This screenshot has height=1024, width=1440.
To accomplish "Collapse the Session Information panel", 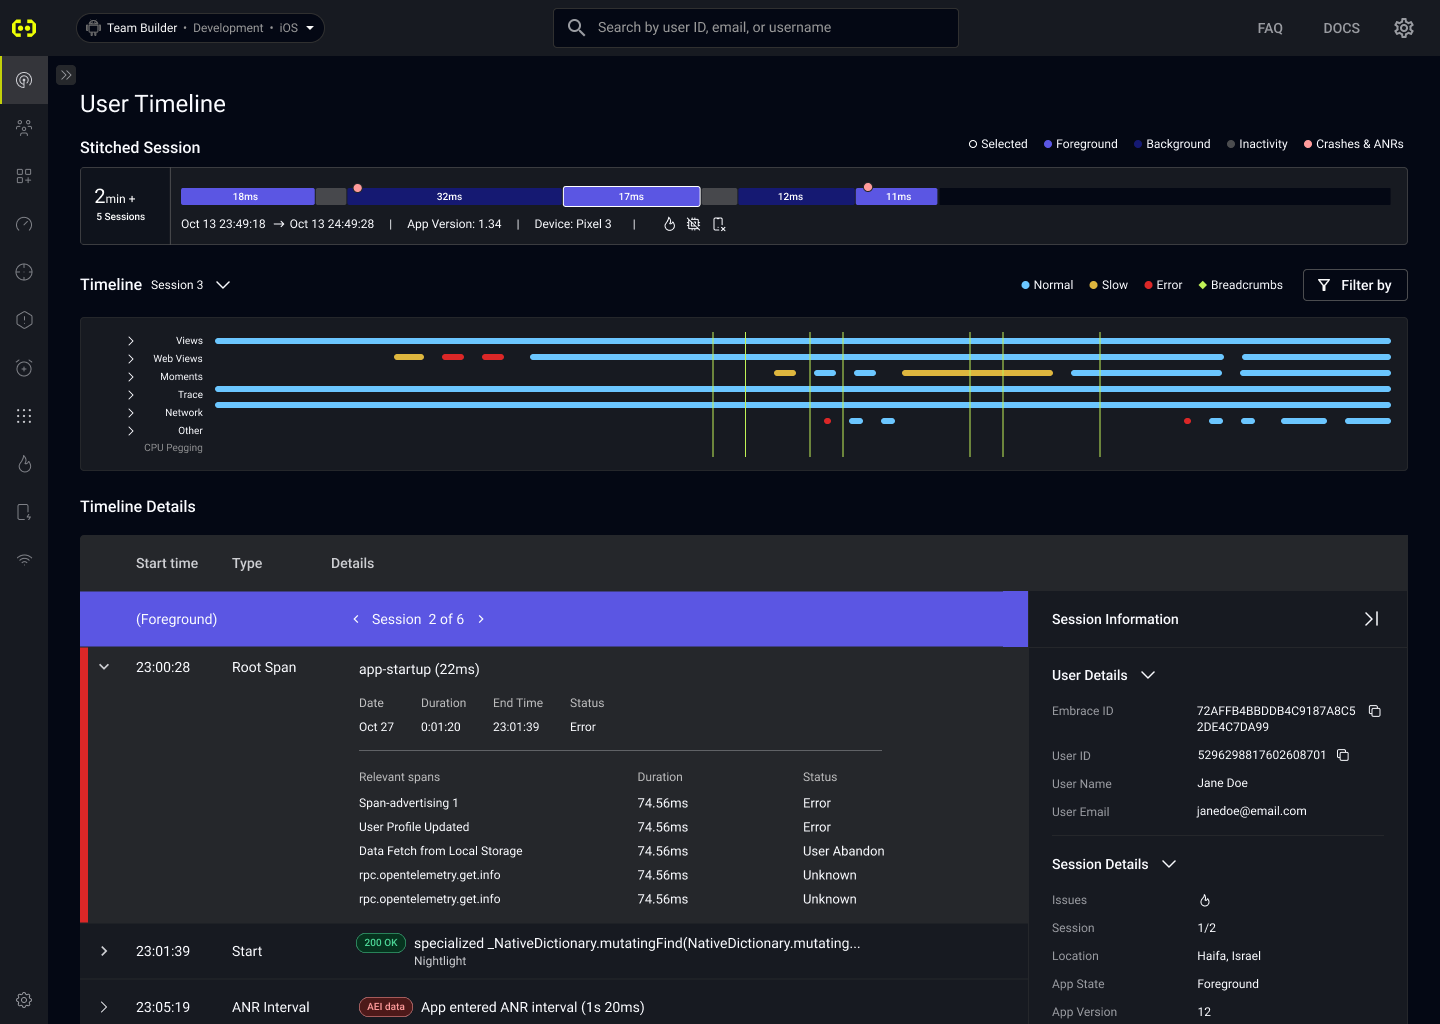I will coord(1371,619).
